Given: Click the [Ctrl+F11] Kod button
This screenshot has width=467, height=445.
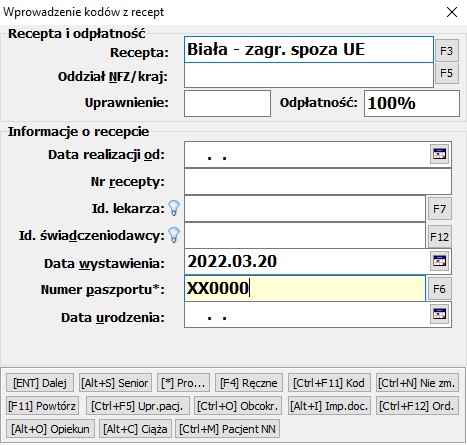Looking at the screenshot, I should [329, 383].
